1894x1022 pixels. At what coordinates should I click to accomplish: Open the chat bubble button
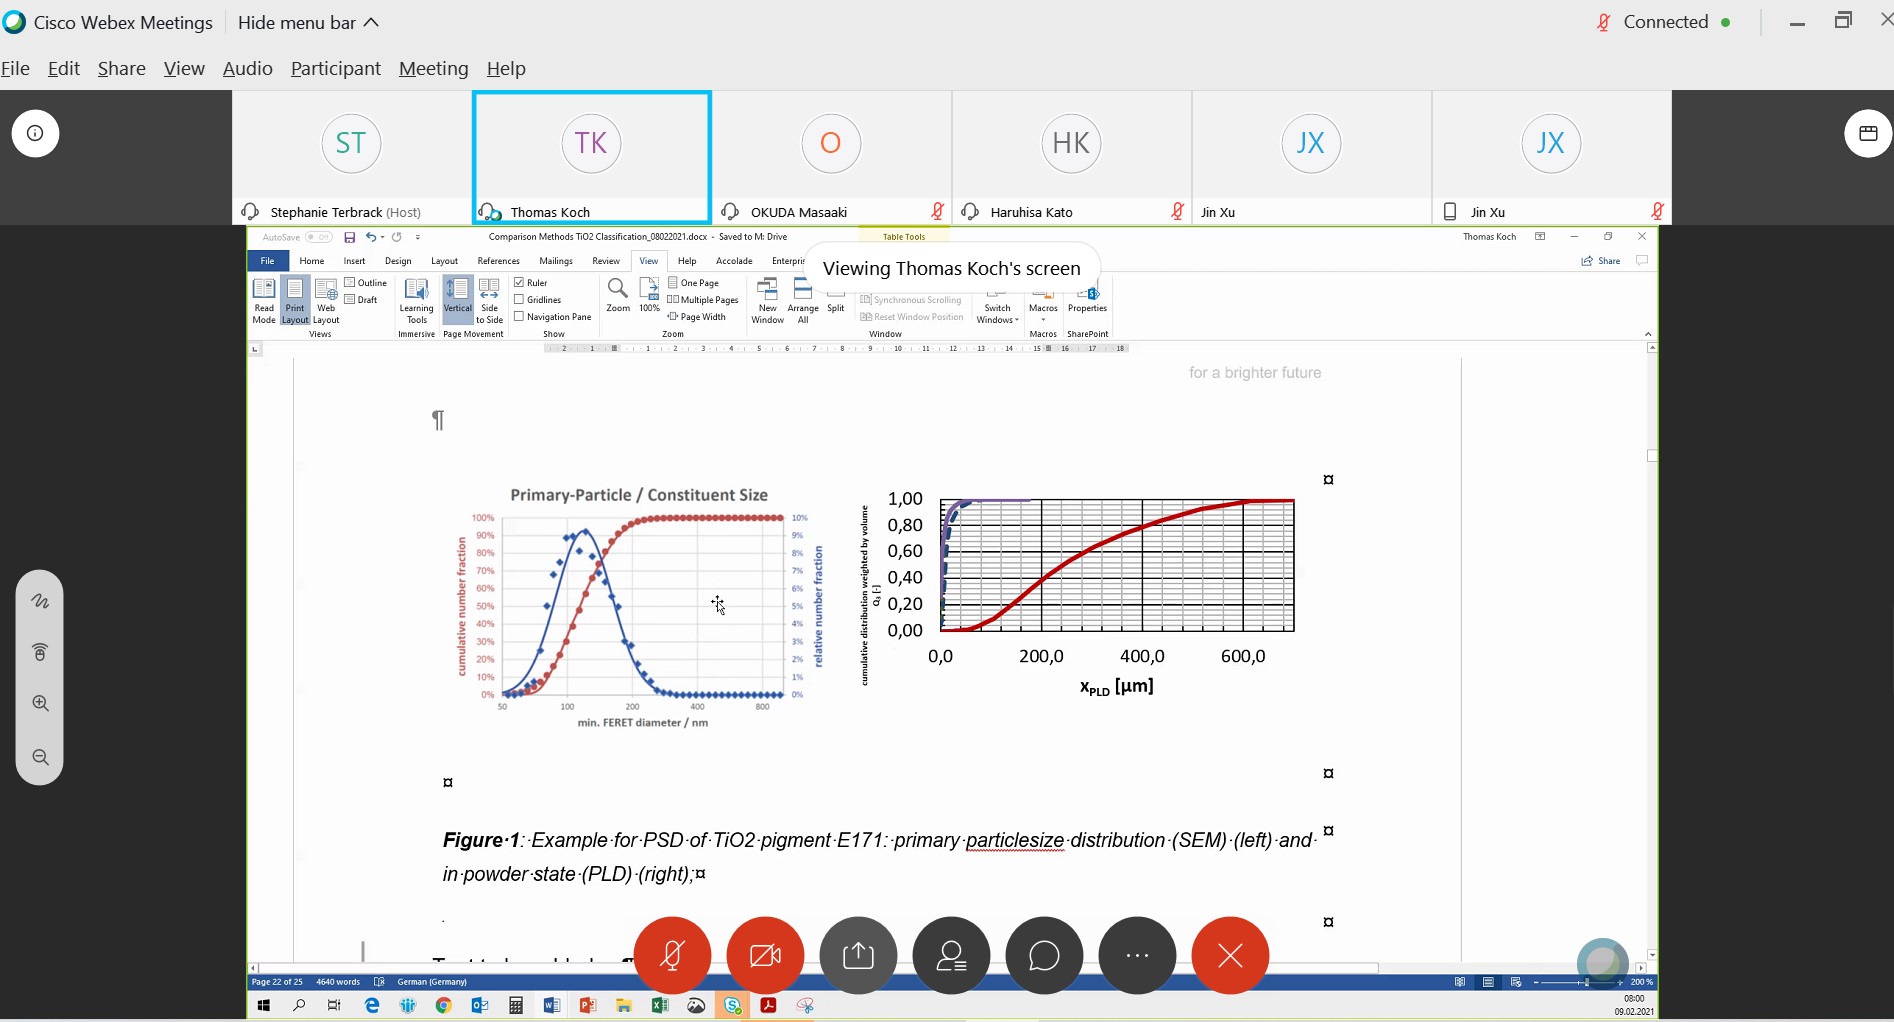tap(1044, 956)
